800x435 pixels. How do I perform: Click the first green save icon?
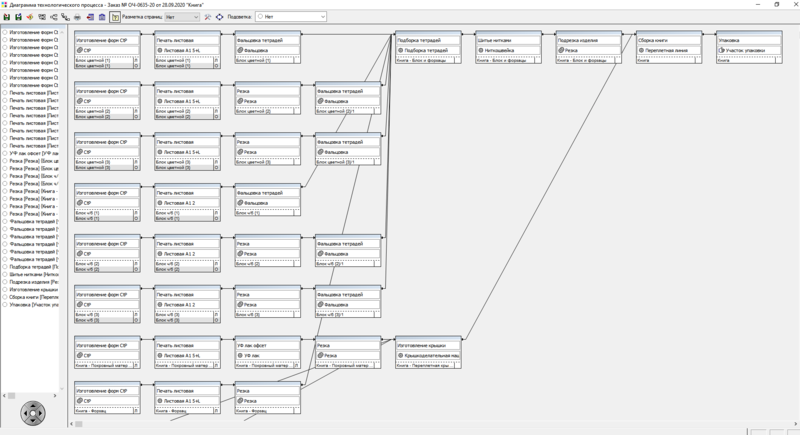pos(7,17)
